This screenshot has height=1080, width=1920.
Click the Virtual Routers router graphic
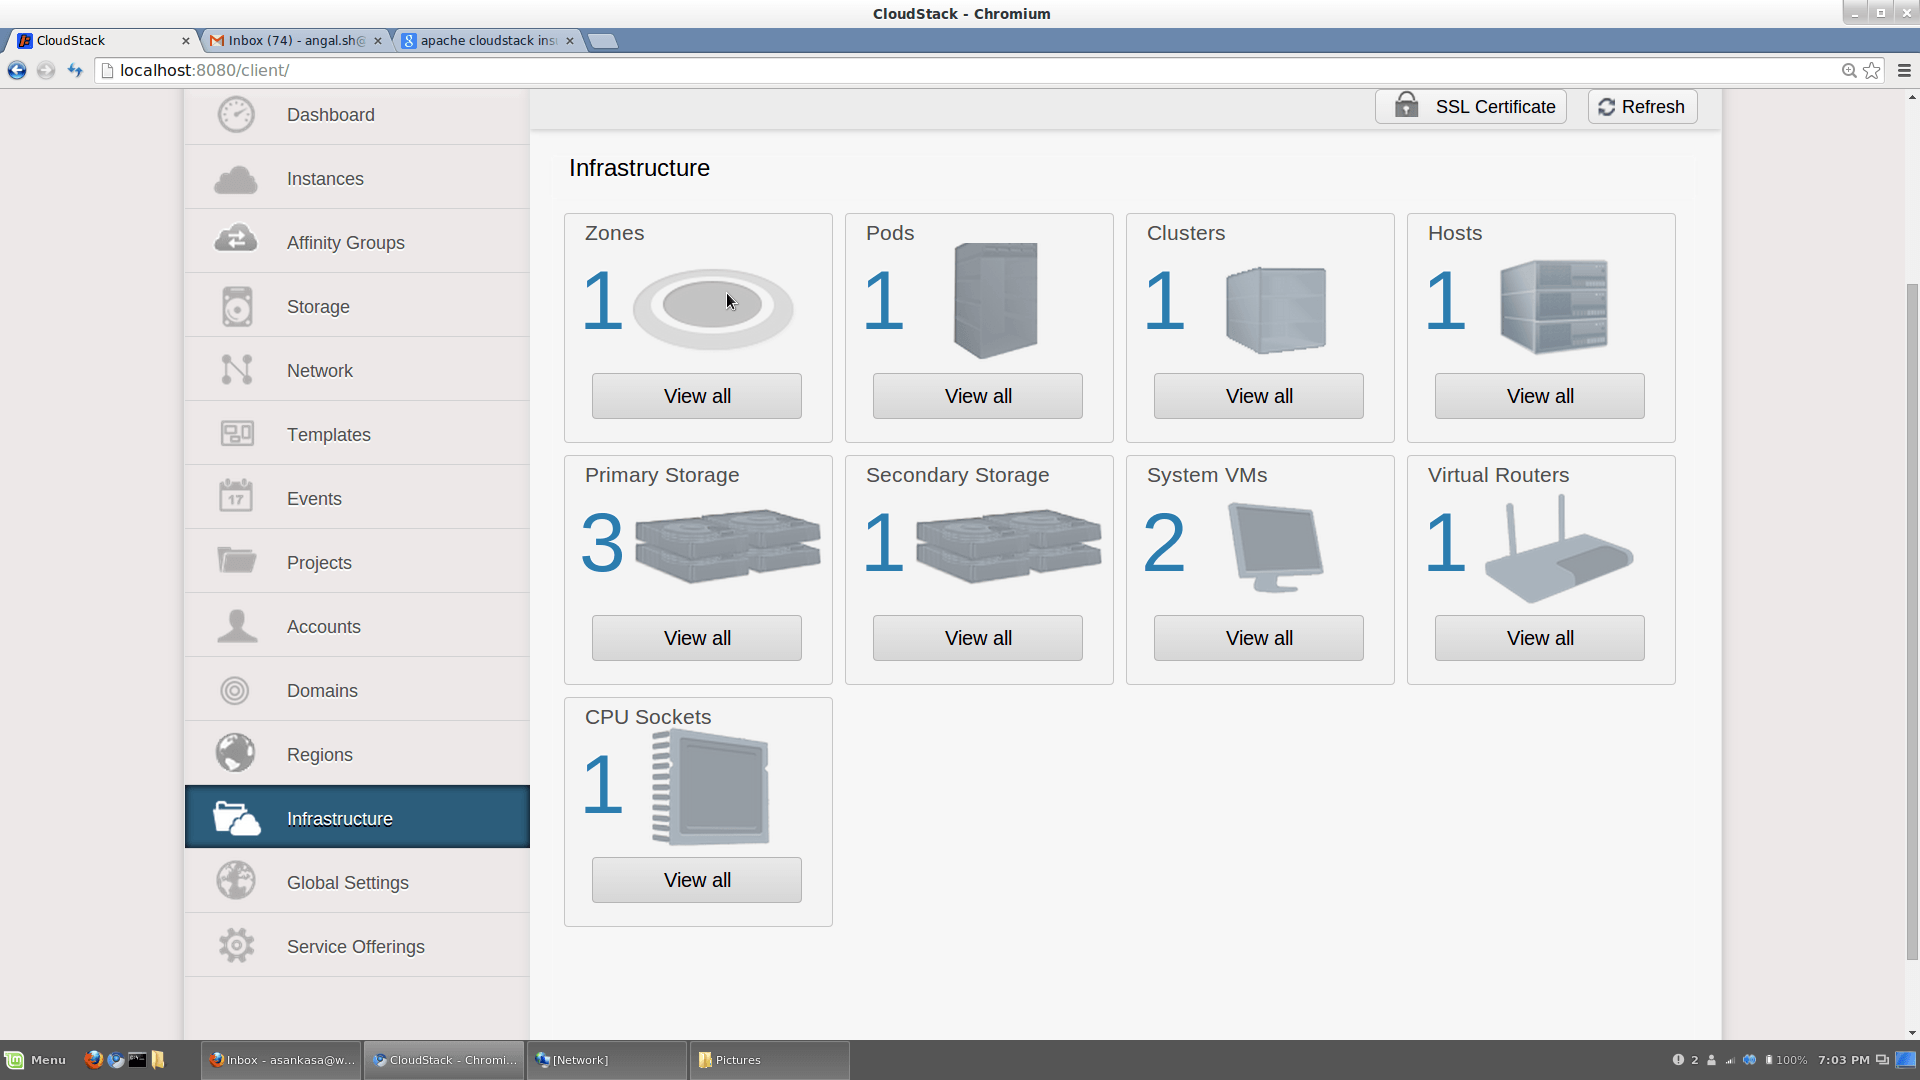[1559, 548]
